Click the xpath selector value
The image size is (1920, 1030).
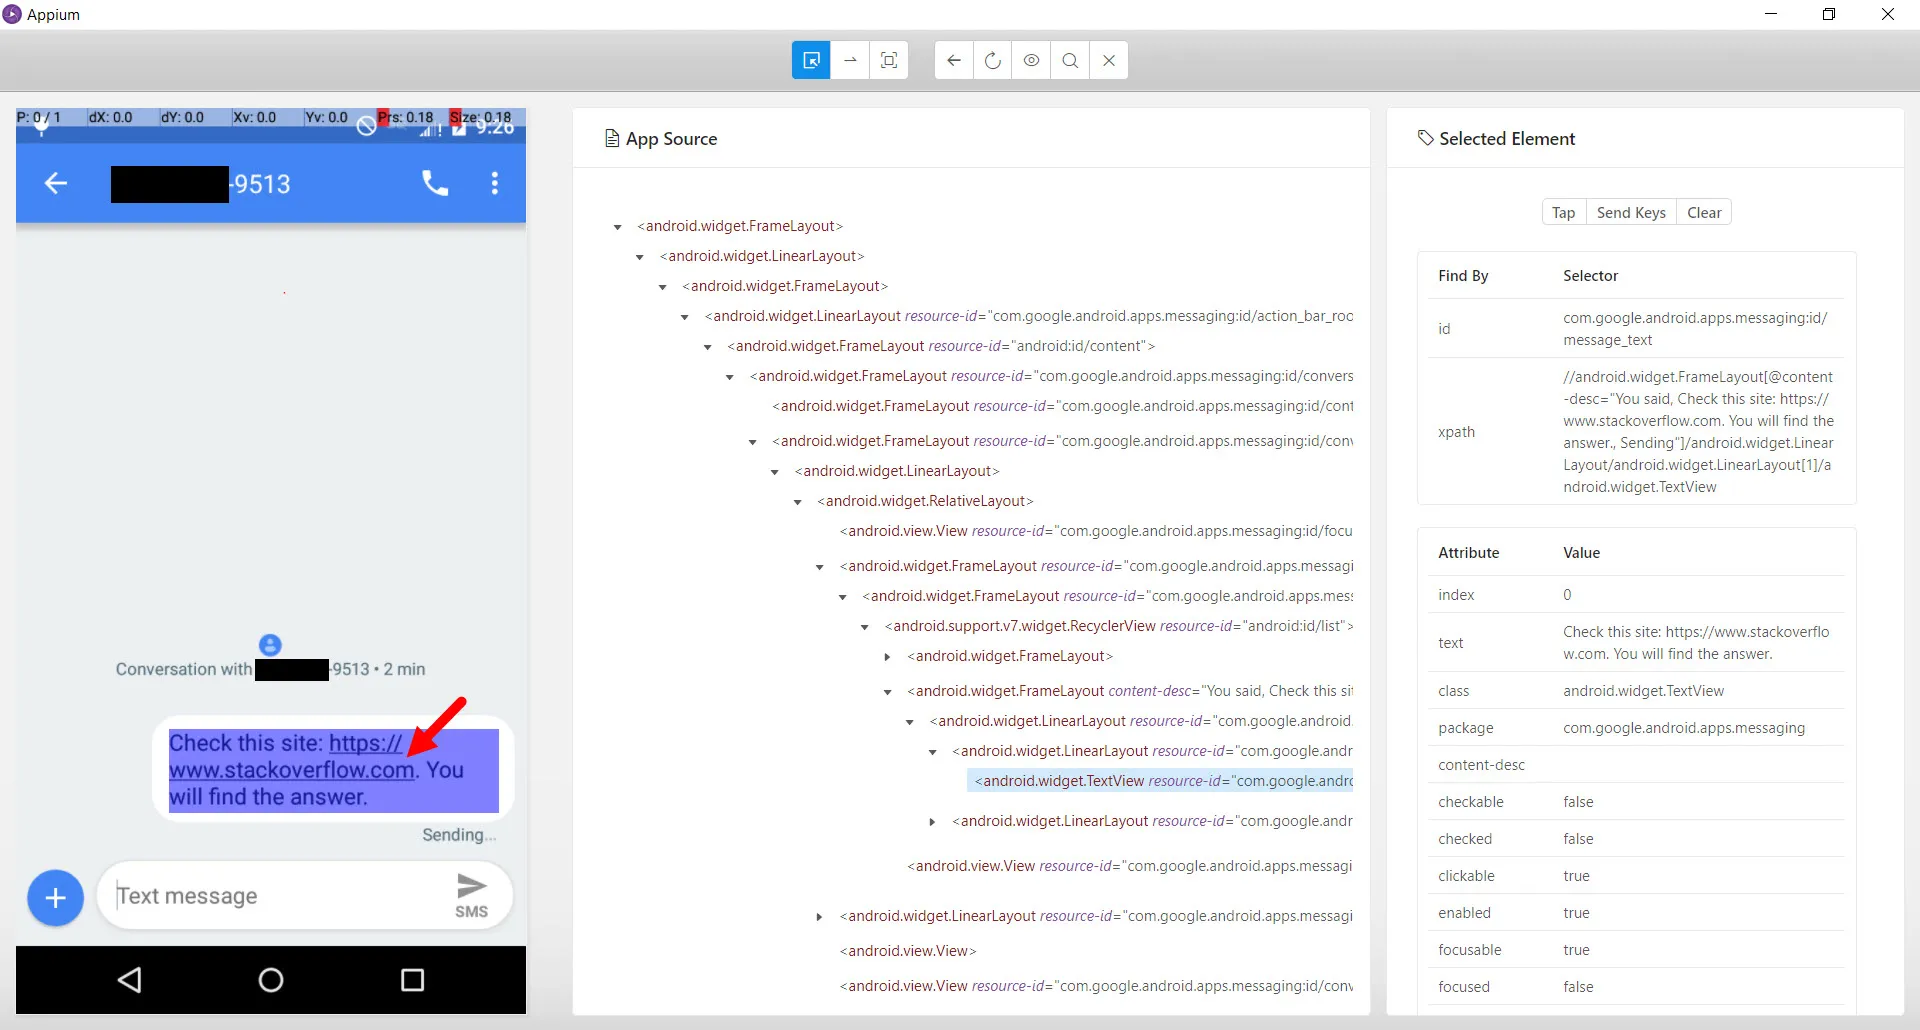pos(1698,432)
